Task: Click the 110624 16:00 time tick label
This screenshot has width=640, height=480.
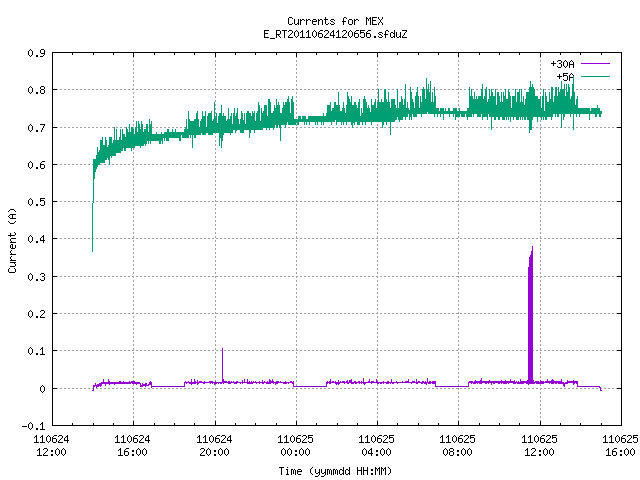Action: tap(132, 446)
